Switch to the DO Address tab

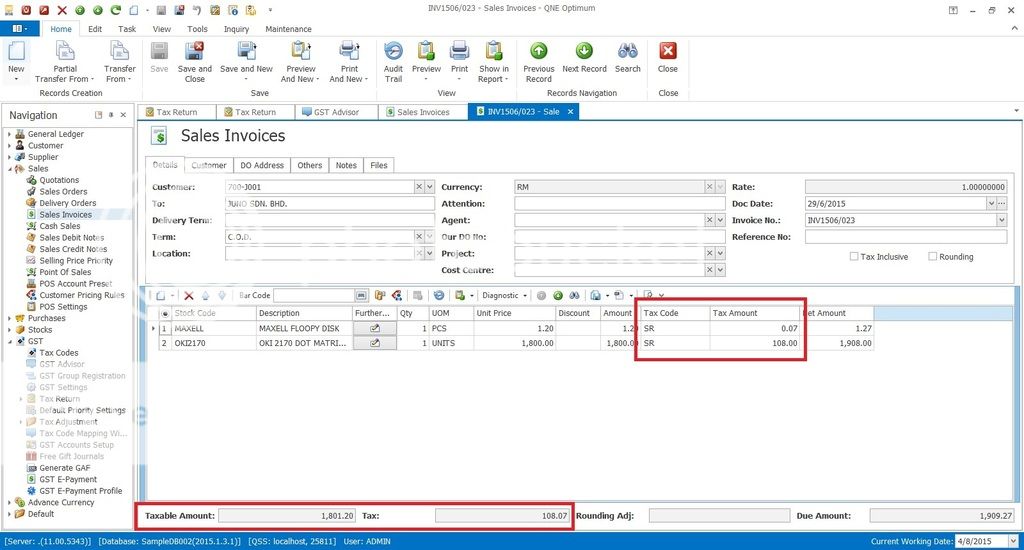pos(262,165)
